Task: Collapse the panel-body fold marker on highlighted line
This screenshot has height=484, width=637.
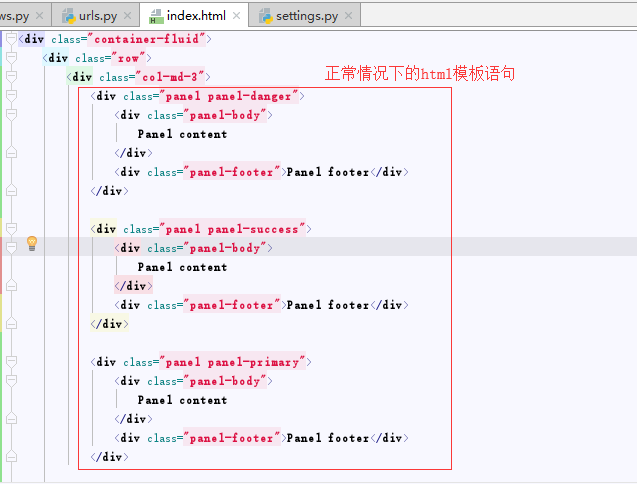Action: [x=11, y=248]
